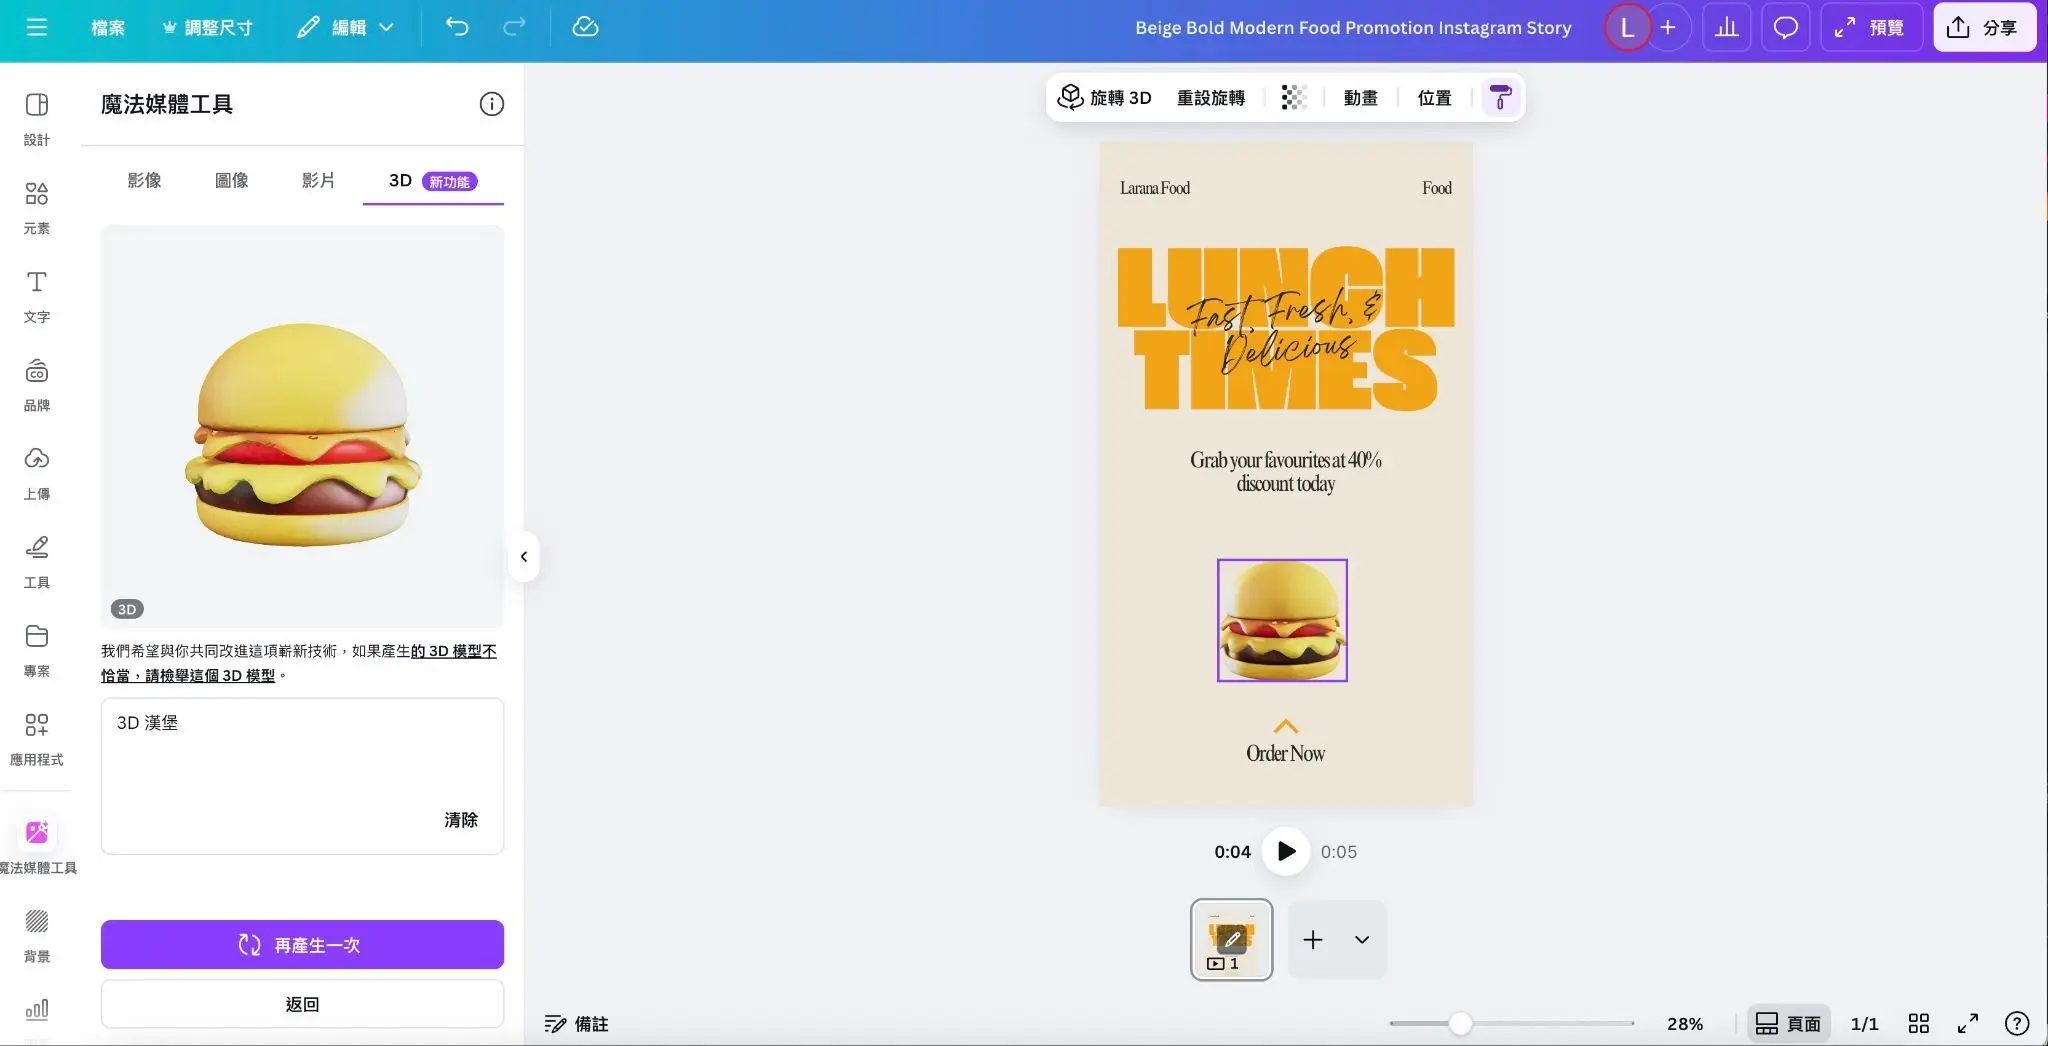Click the 再產生一次 regenerate button
2048x1046 pixels.
pos(302,944)
